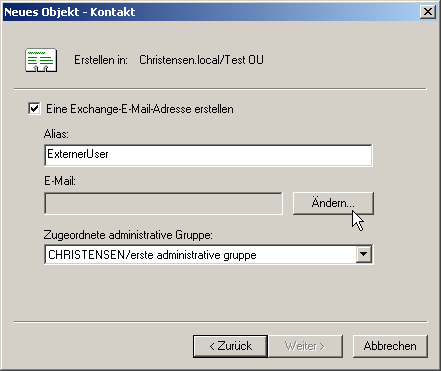Close the Neues Objekt - Kontakt dialog
441x371 pixels.
point(428,12)
